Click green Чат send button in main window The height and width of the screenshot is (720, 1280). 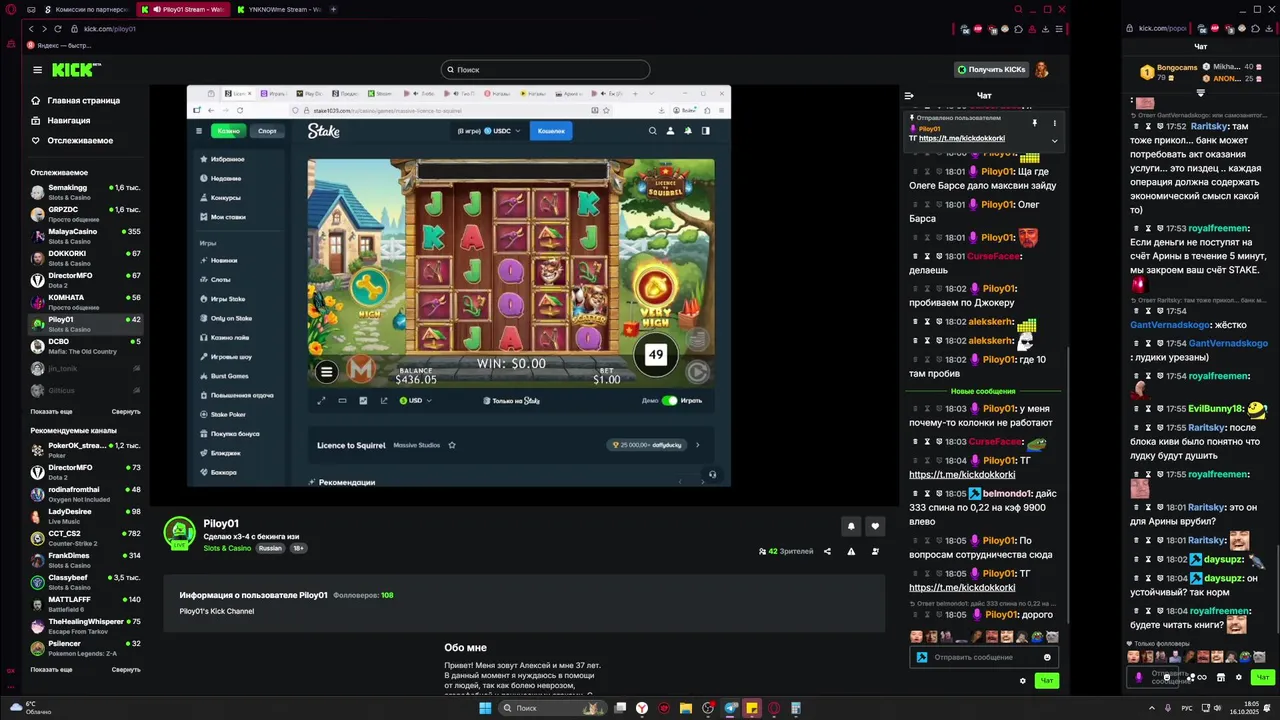pos(1047,681)
